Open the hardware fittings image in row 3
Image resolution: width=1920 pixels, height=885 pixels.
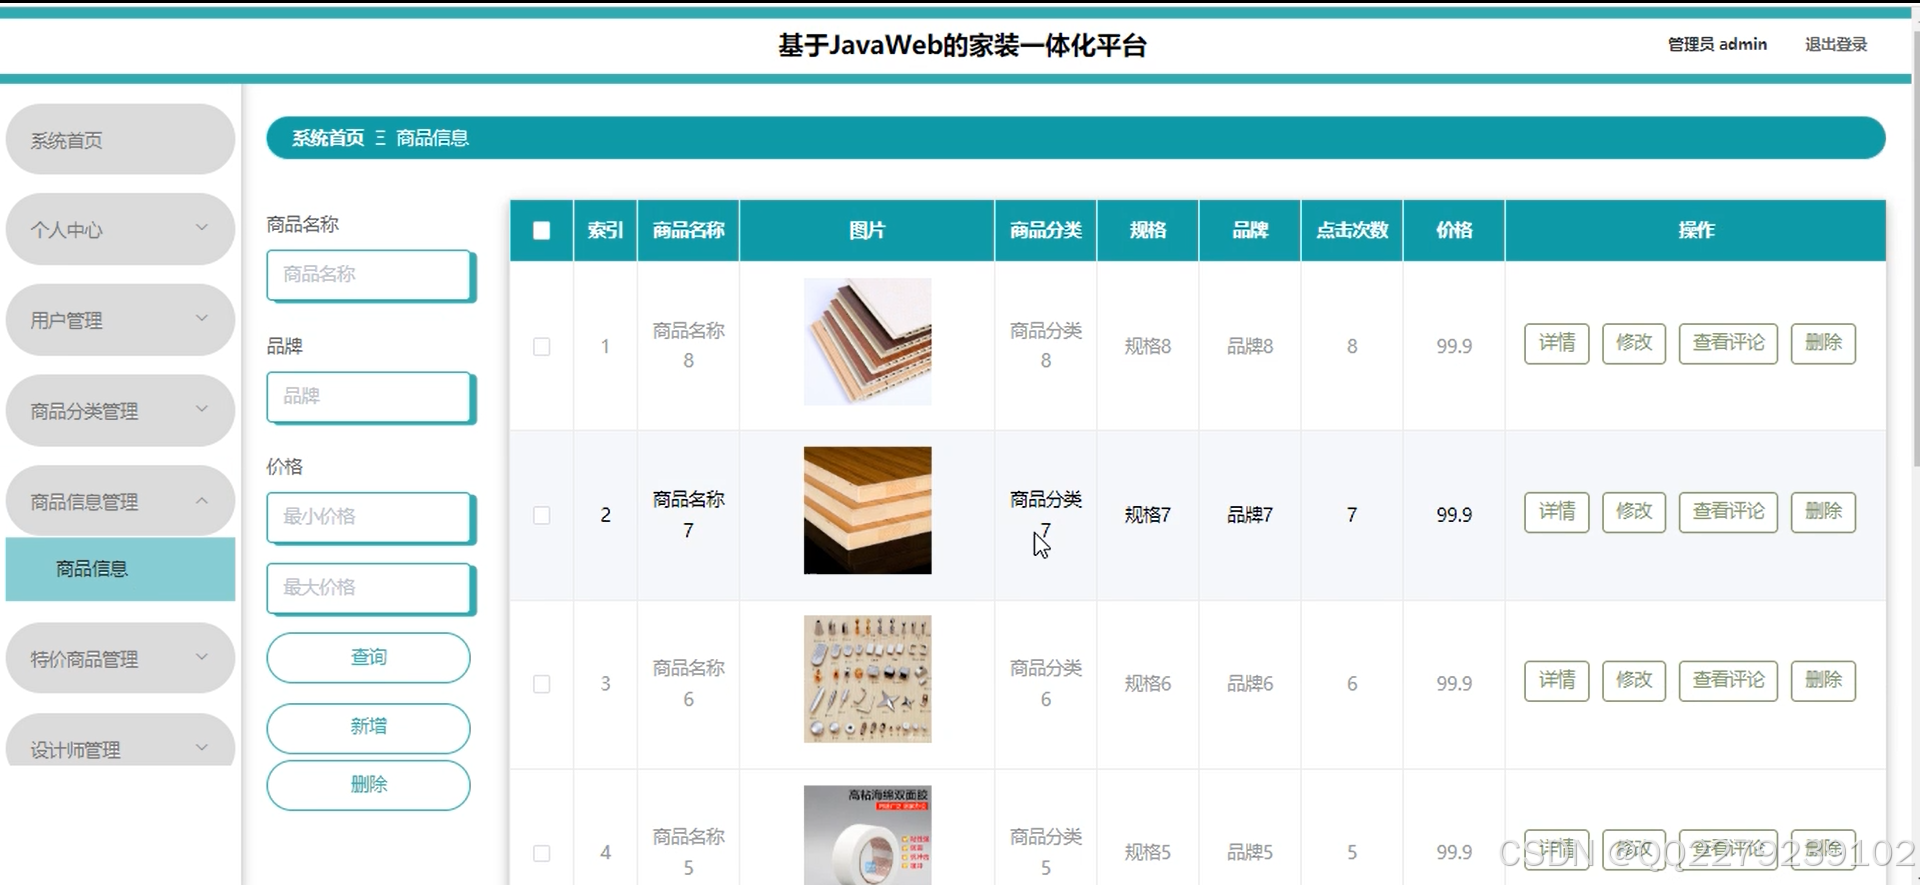(867, 679)
